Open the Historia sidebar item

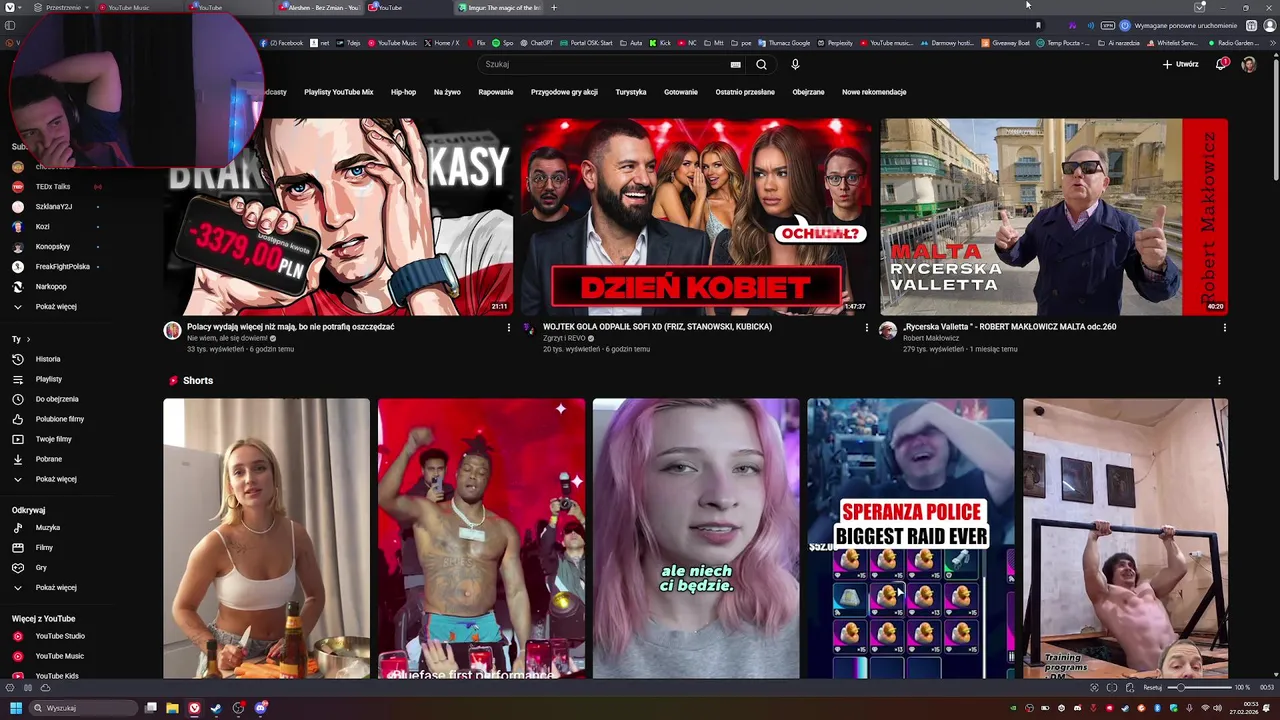(x=48, y=359)
